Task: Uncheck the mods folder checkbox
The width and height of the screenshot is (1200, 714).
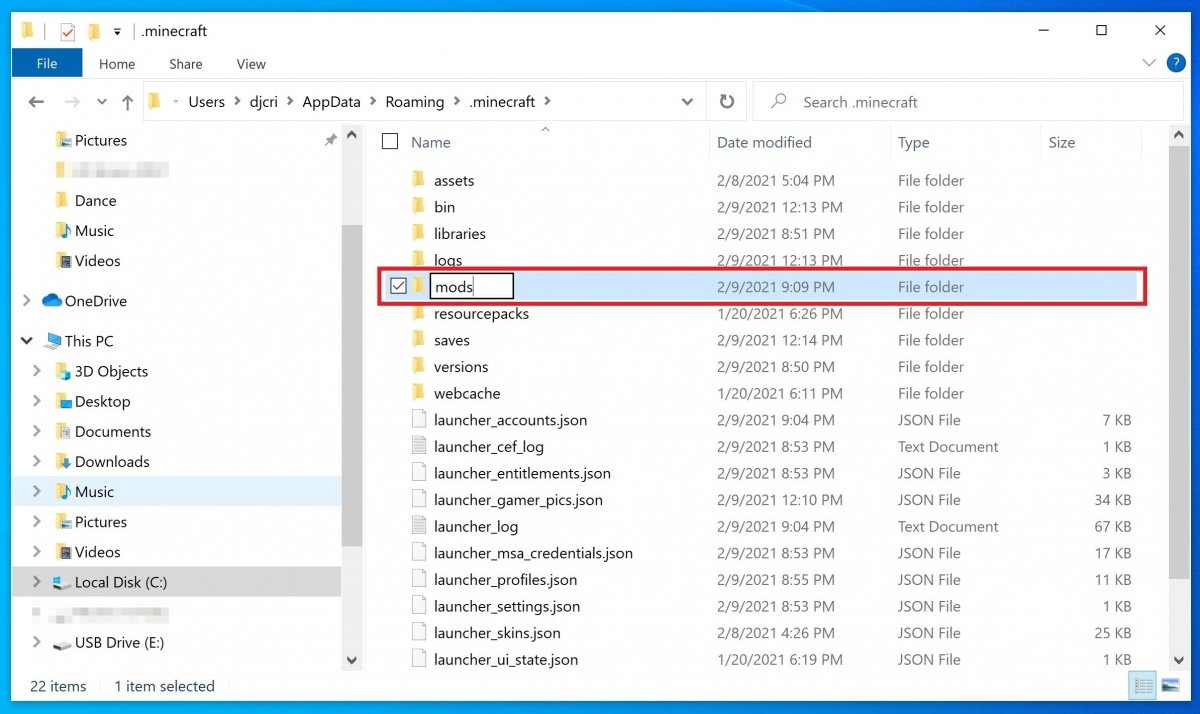Action: (x=398, y=287)
